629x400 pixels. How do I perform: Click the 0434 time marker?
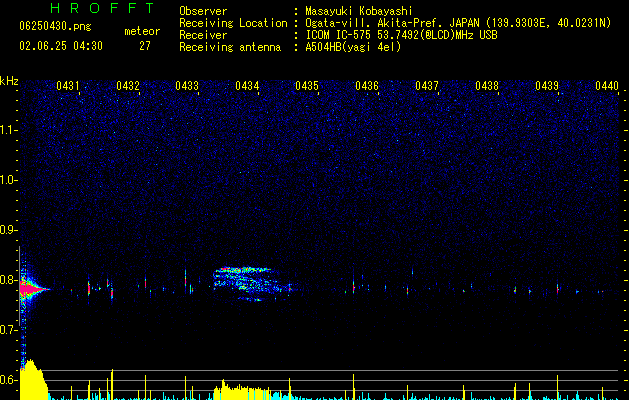point(247,86)
